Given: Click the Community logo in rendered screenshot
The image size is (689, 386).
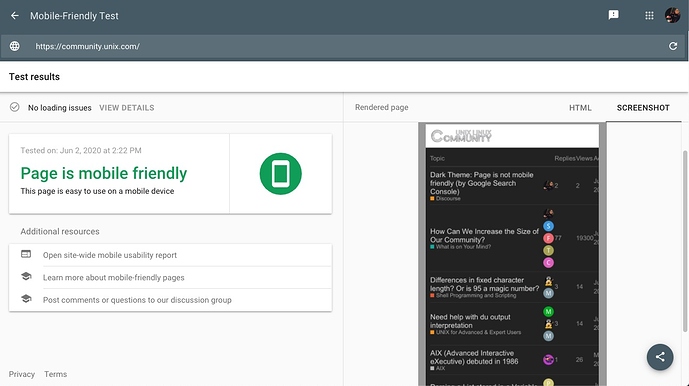Looking at the screenshot, I should coord(461,136).
